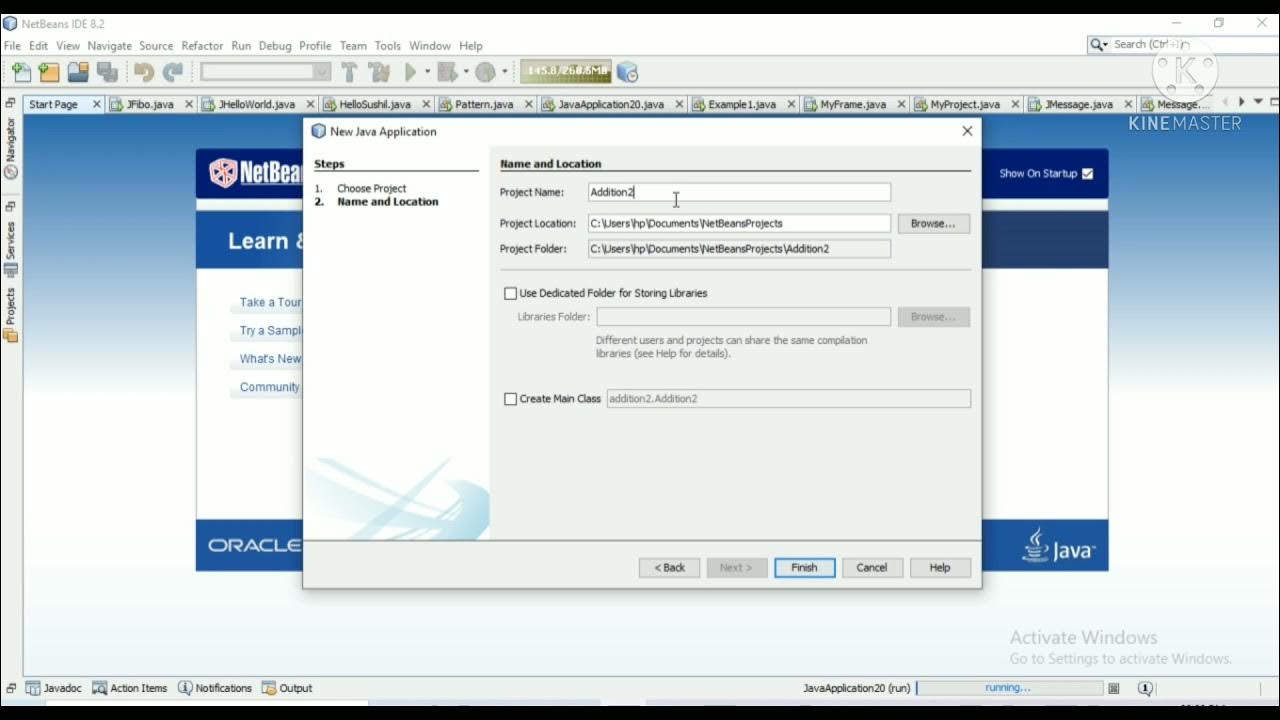Click the Undo toolbar icon
Screen dimensions: 1280x720
pos(144,72)
